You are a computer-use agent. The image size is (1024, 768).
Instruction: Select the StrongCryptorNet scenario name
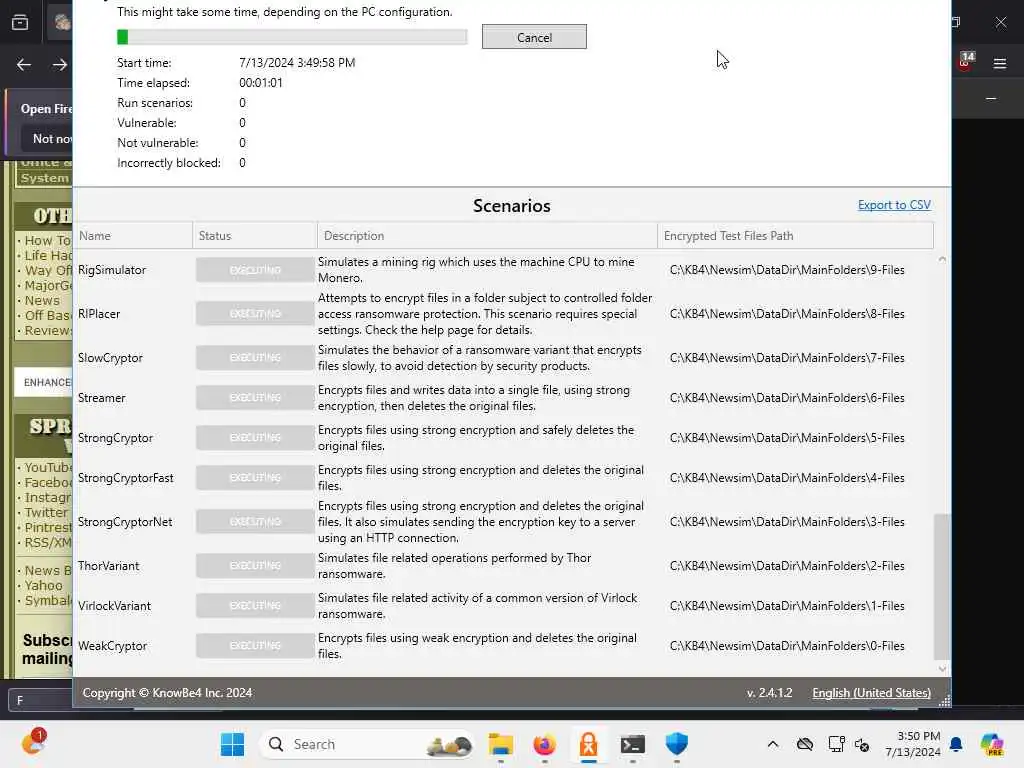[125, 522]
